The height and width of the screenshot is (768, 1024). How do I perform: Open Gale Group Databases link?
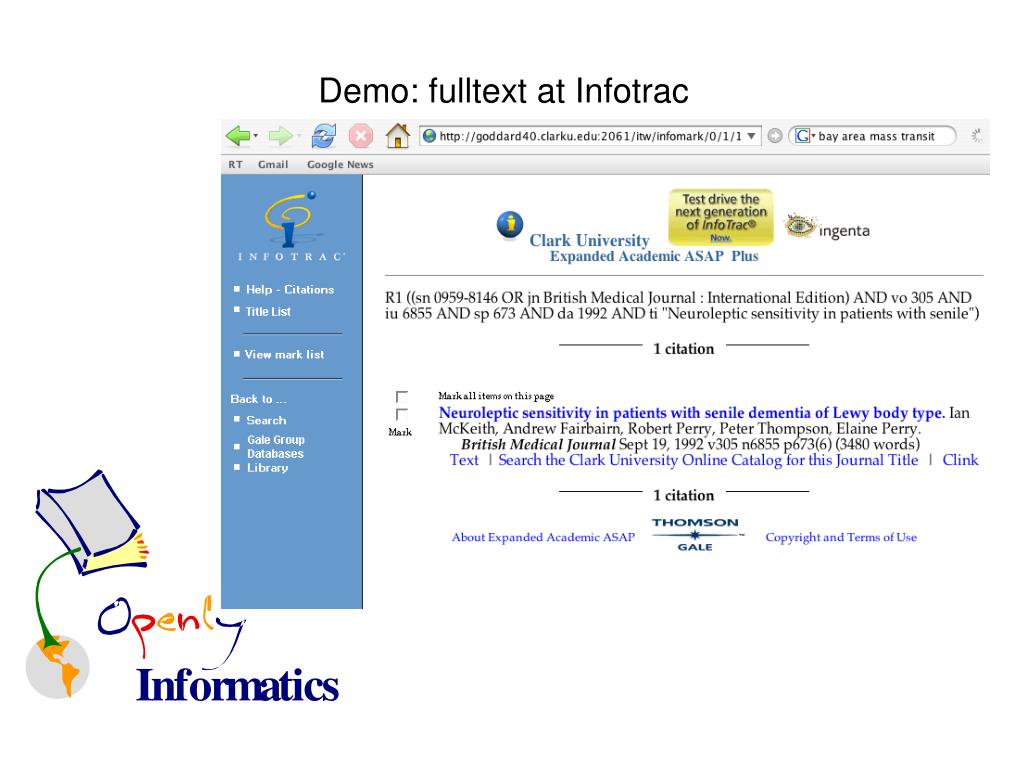pos(276,447)
